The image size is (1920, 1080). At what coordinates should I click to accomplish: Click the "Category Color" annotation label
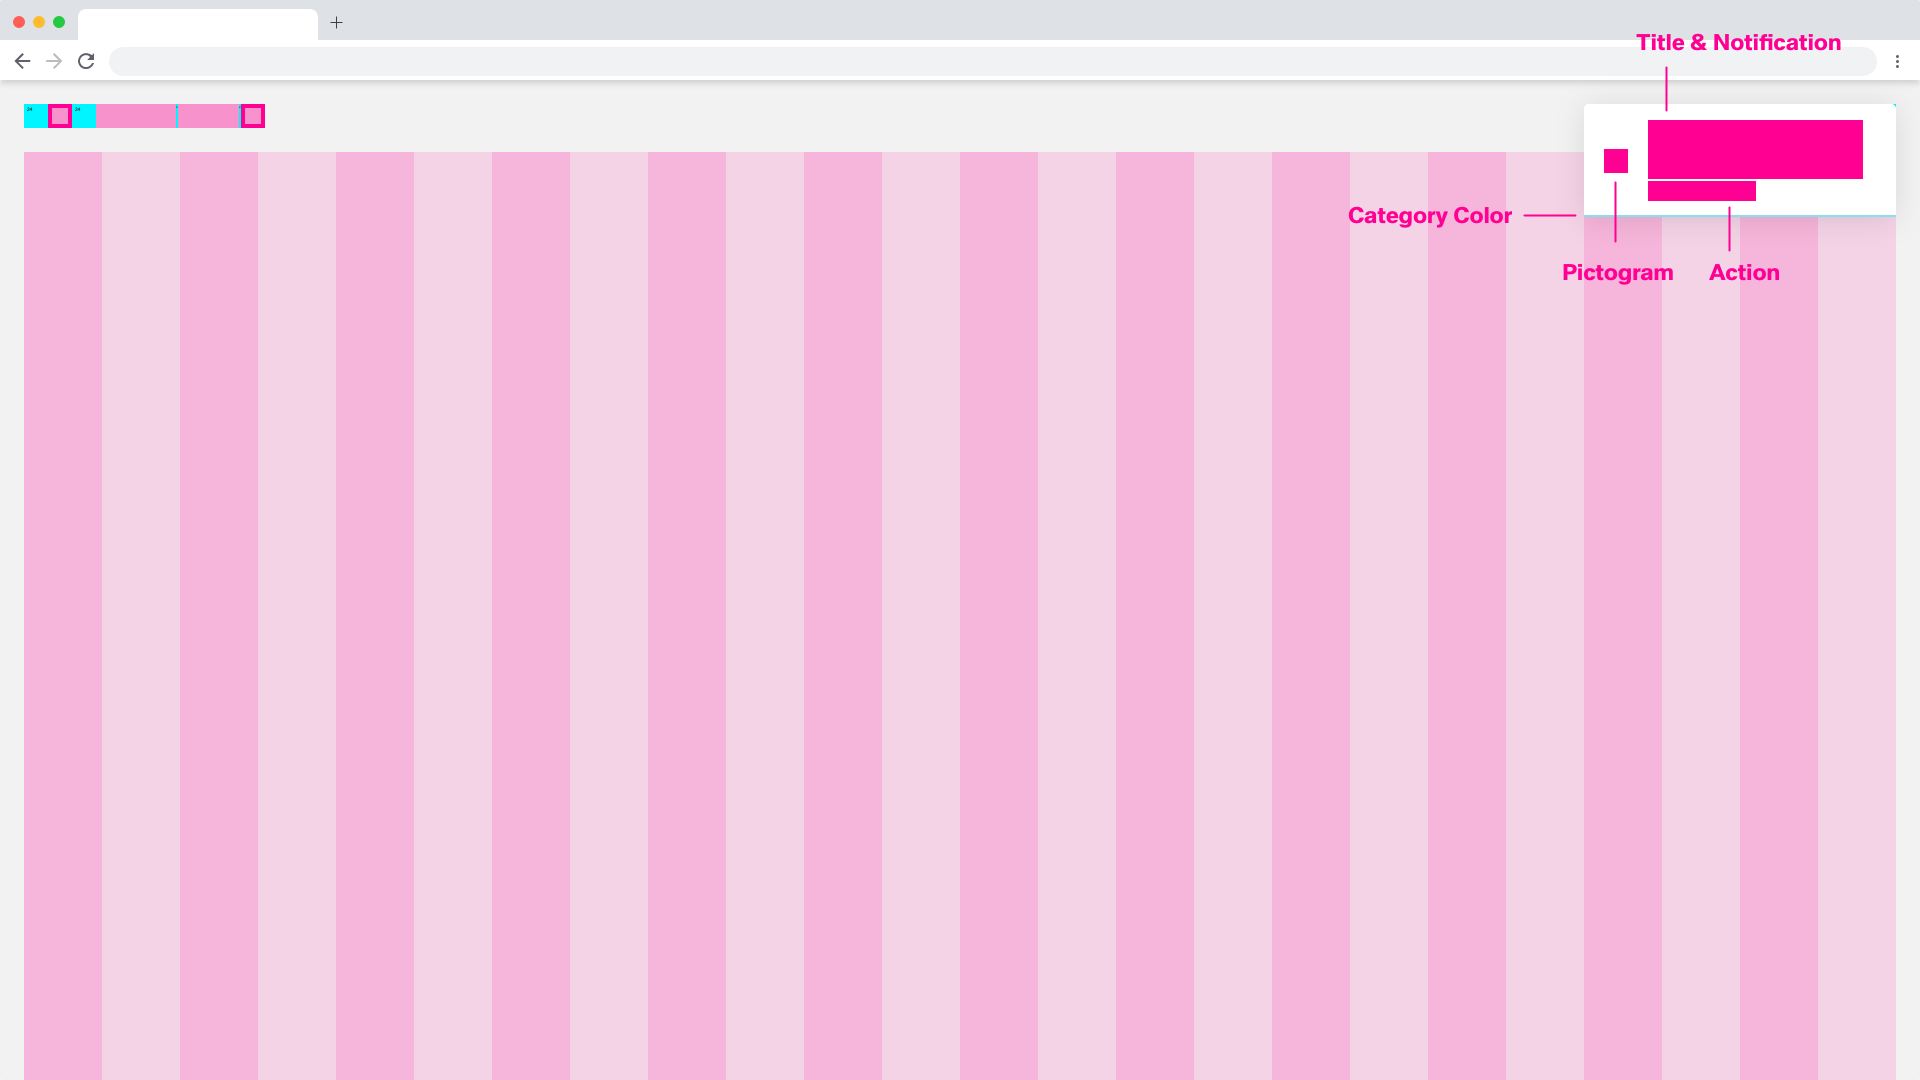(x=1429, y=215)
